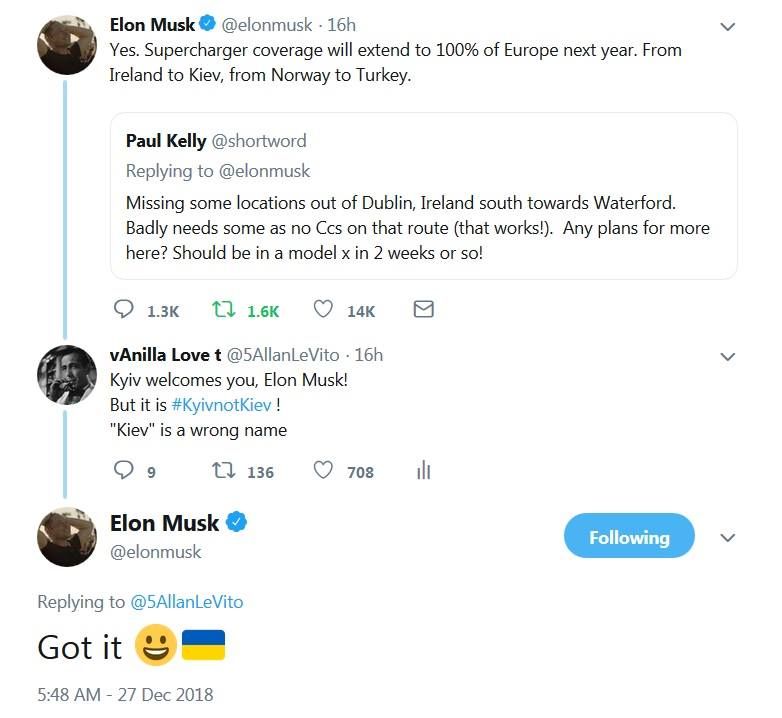The image size is (782, 718).
Task: Click Elon Musk's avatar on the top tweet
Action: pos(67,45)
